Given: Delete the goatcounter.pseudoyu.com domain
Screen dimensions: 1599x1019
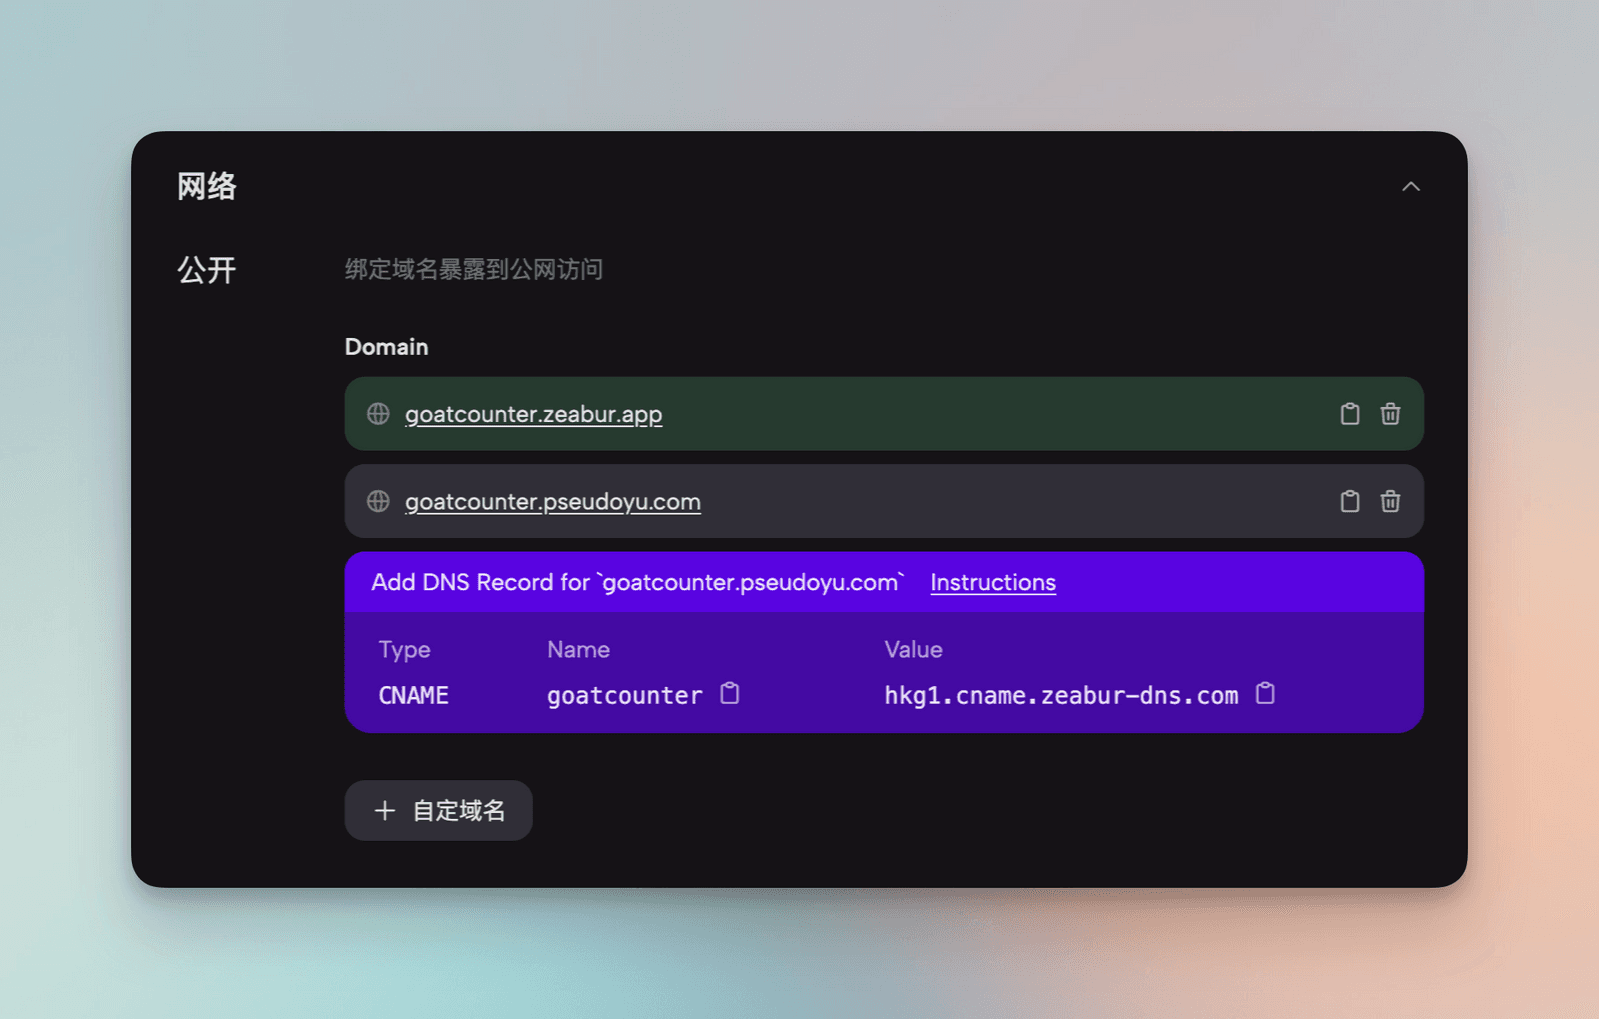Looking at the screenshot, I should coord(1390,501).
